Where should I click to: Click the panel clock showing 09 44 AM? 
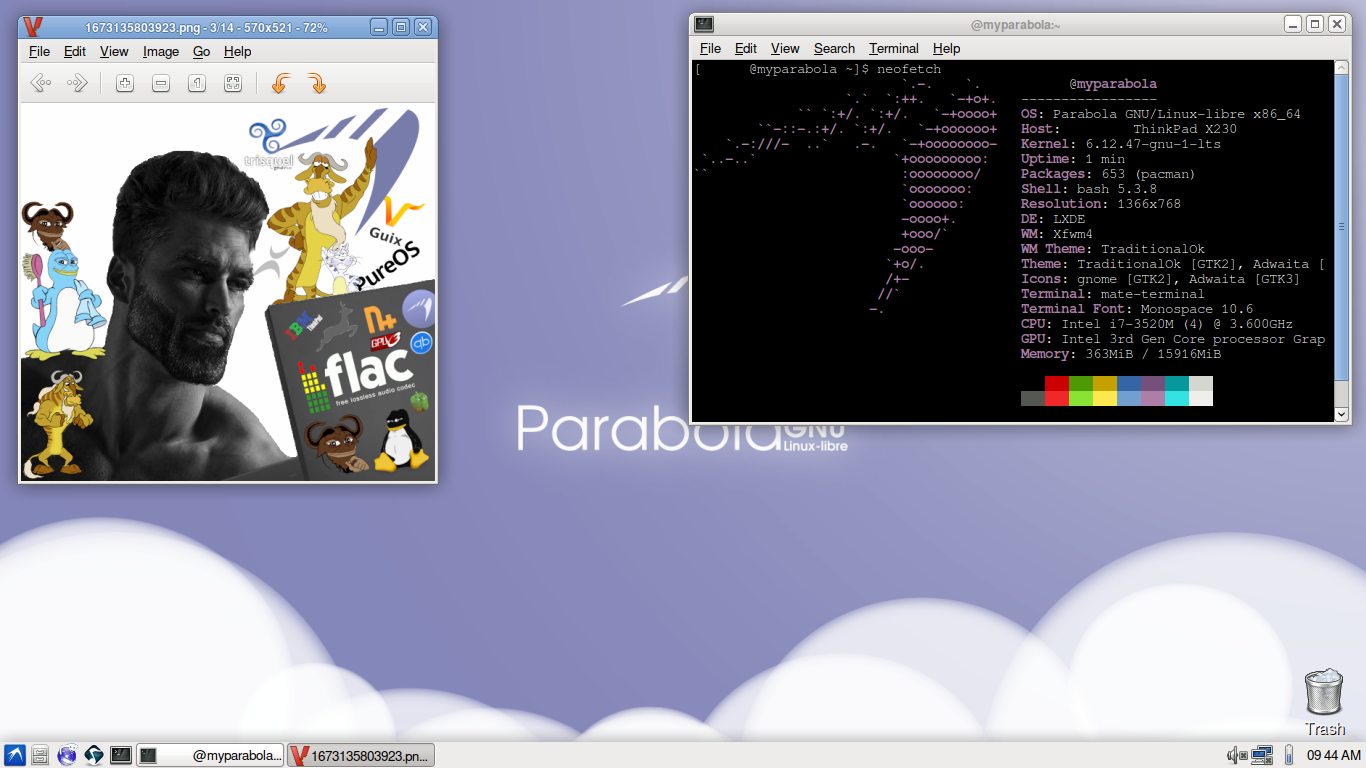[x=1333, y=755]
